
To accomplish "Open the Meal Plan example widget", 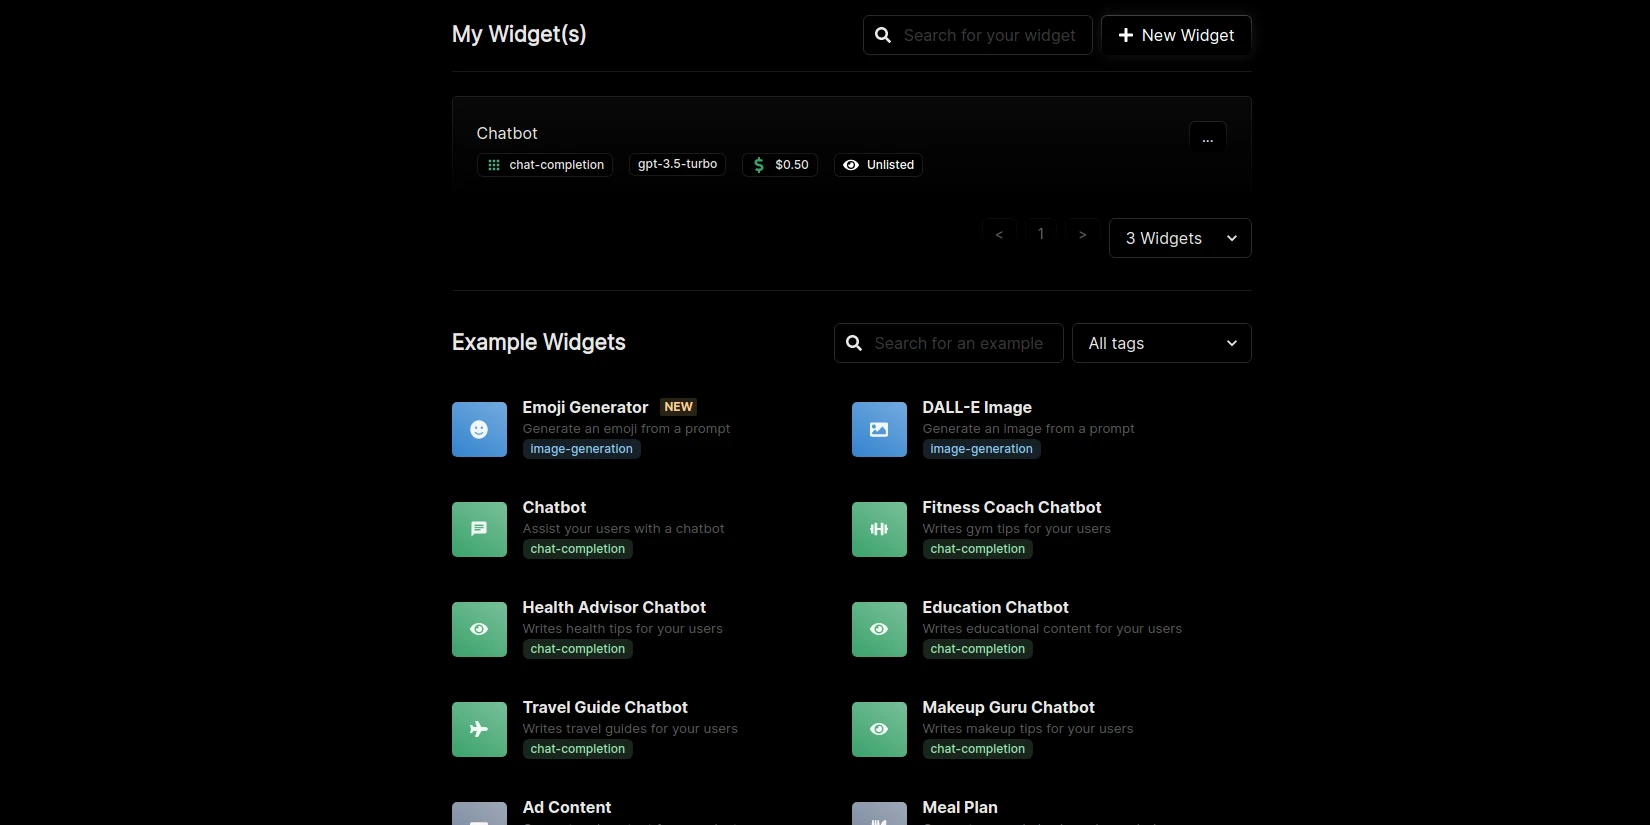I will [959, 808].
